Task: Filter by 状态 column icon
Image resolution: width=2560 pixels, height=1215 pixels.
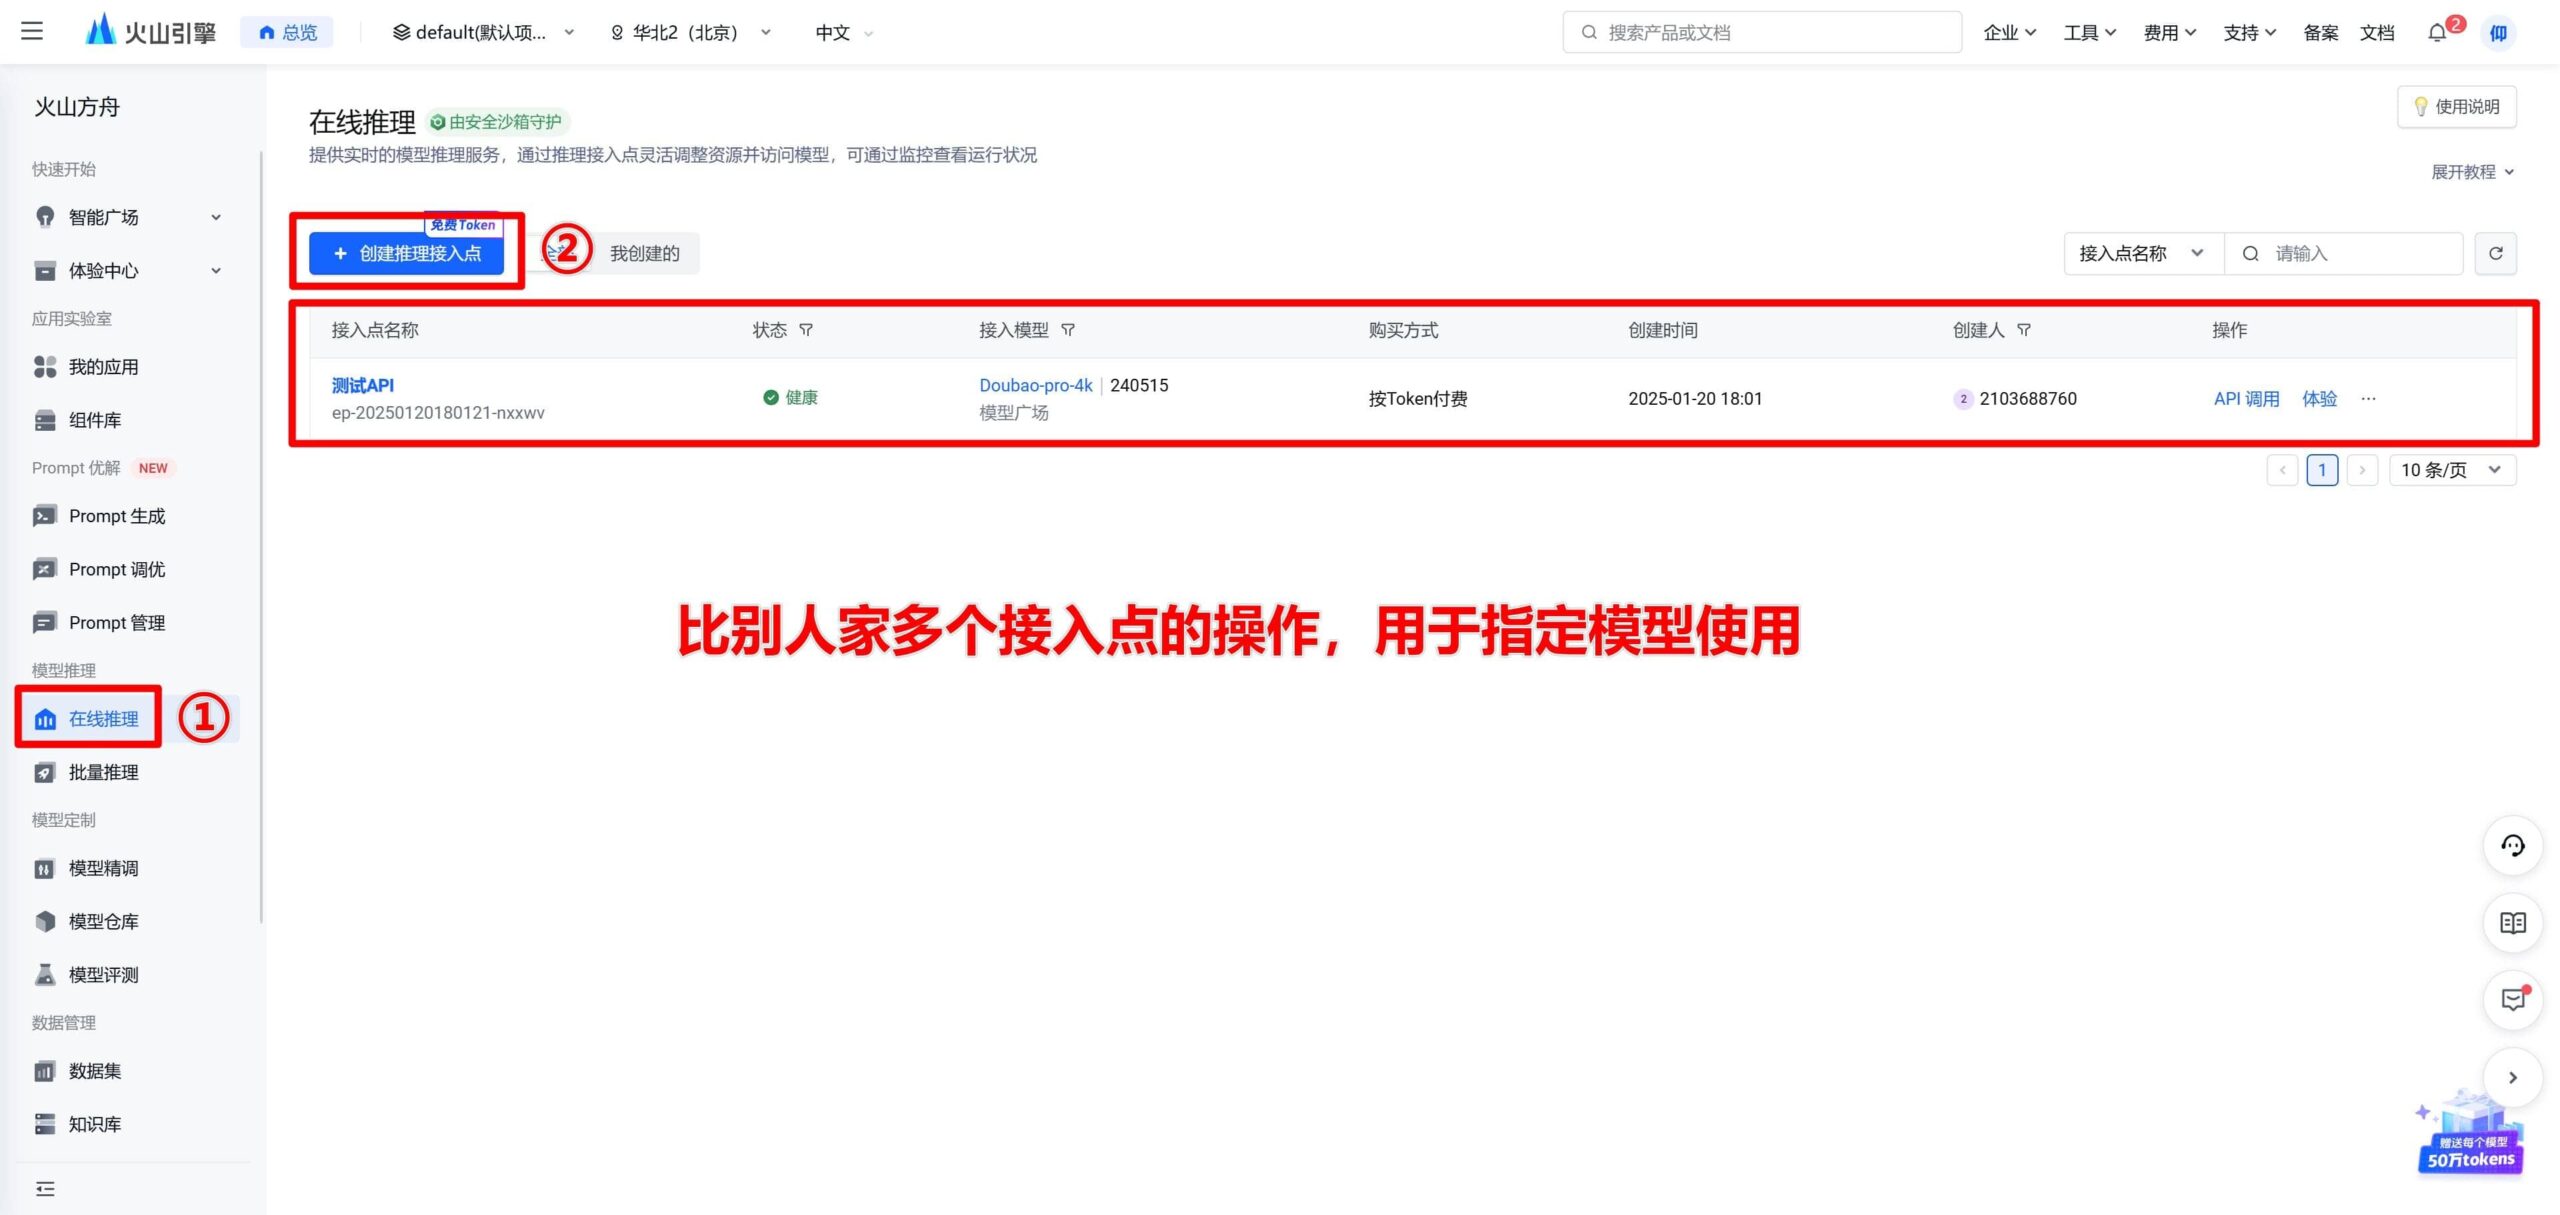Action: pyautogui.click(x=806, y=330)
